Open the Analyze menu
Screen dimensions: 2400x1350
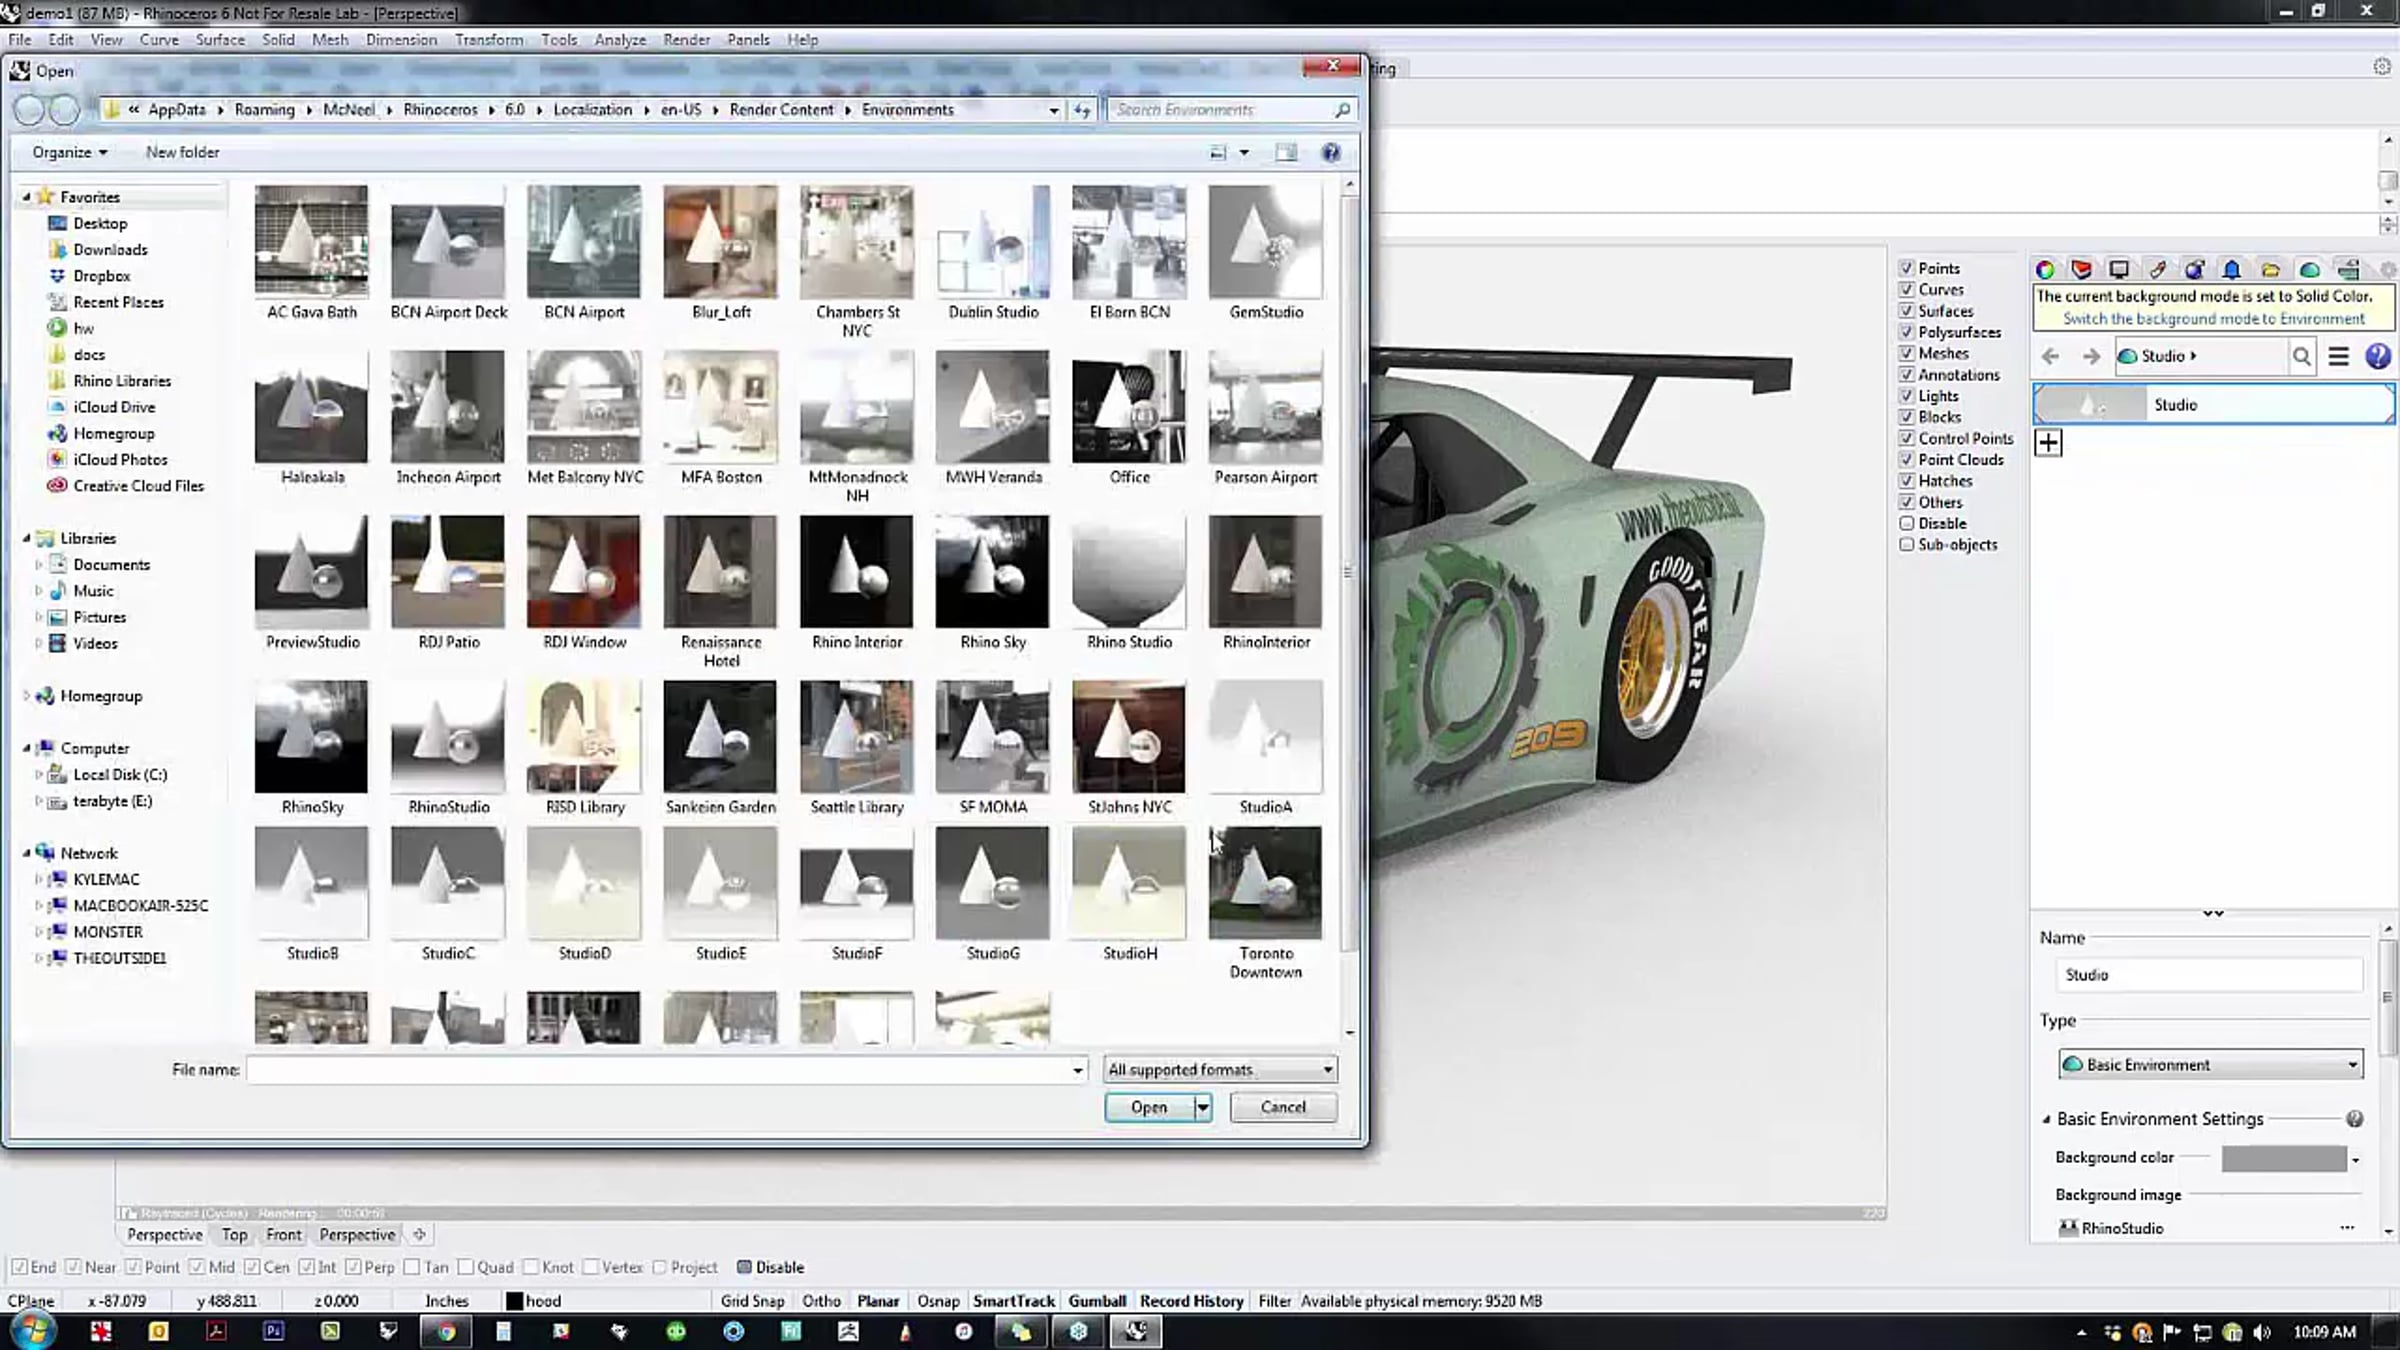pyautogui.click(x=620, y=40)
